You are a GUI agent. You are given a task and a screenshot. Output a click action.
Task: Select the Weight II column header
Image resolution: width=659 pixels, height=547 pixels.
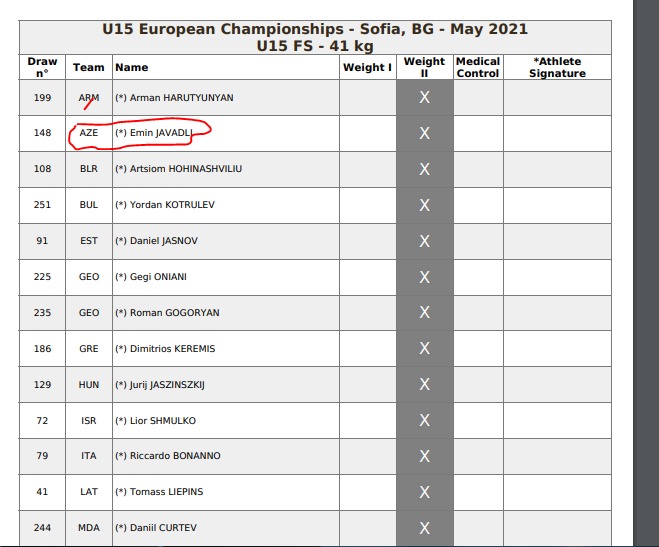pyautogui.click(x=424, y=67)
